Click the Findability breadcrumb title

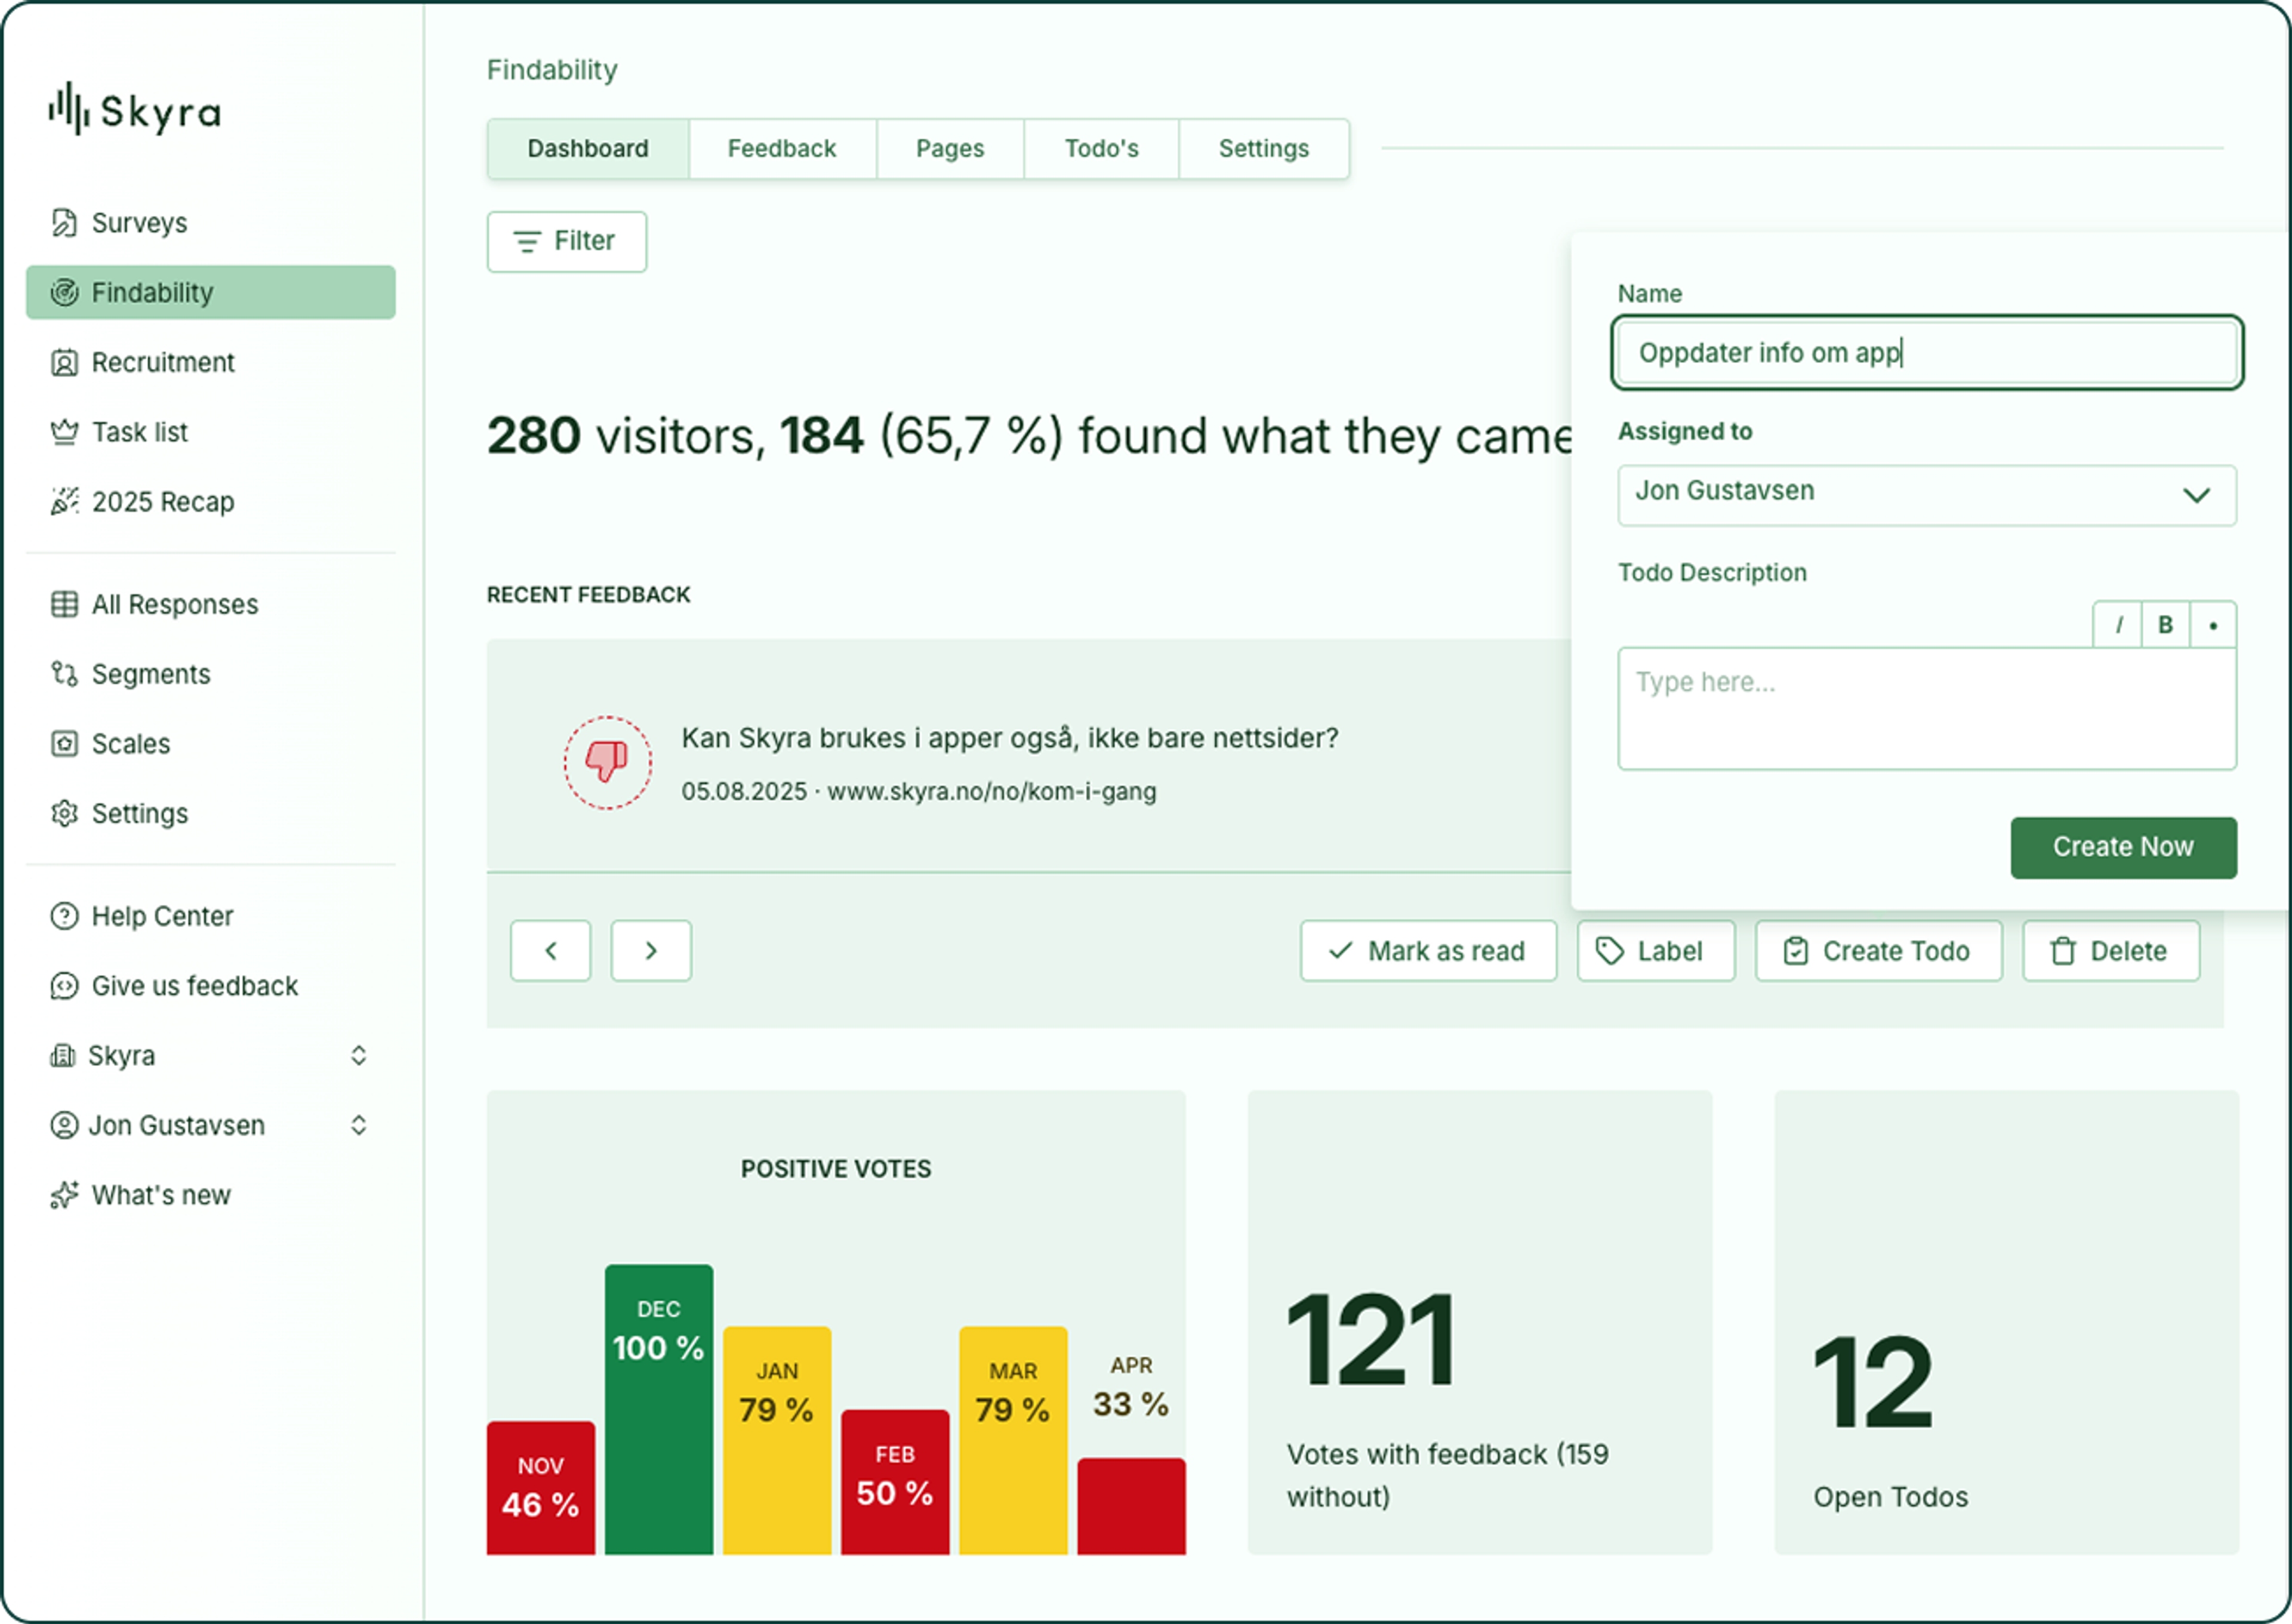[552, 70]
